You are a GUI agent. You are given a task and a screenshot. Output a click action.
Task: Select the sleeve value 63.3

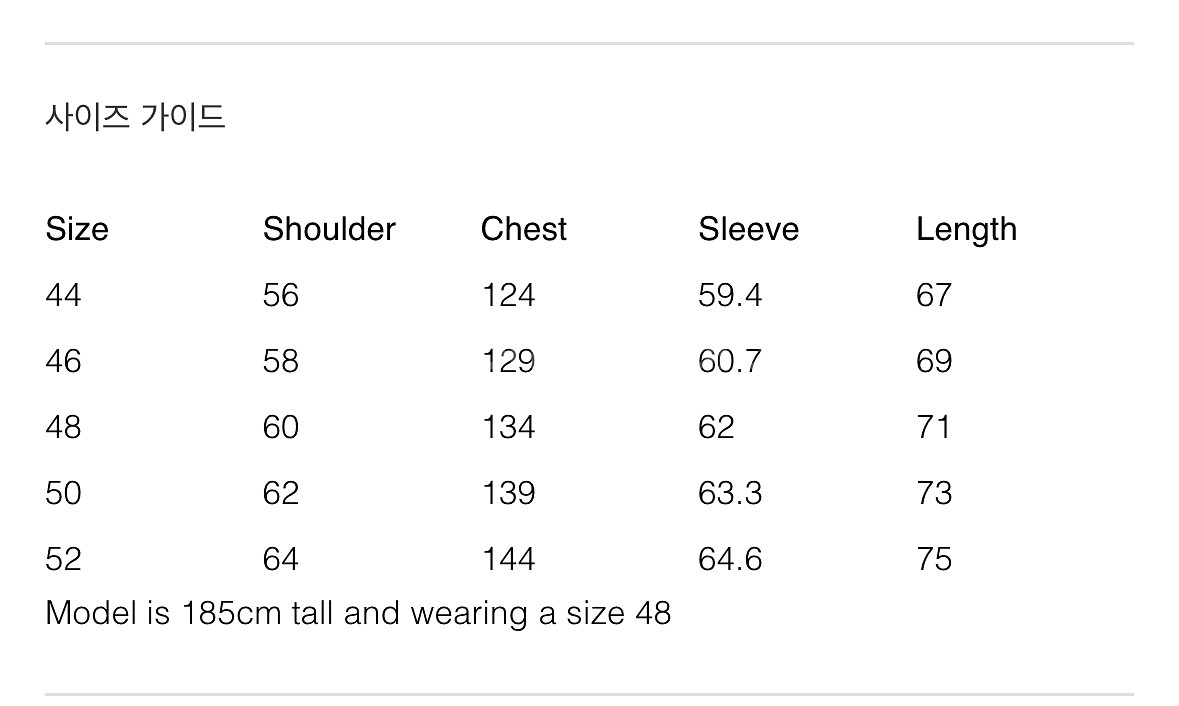(730, 493)
